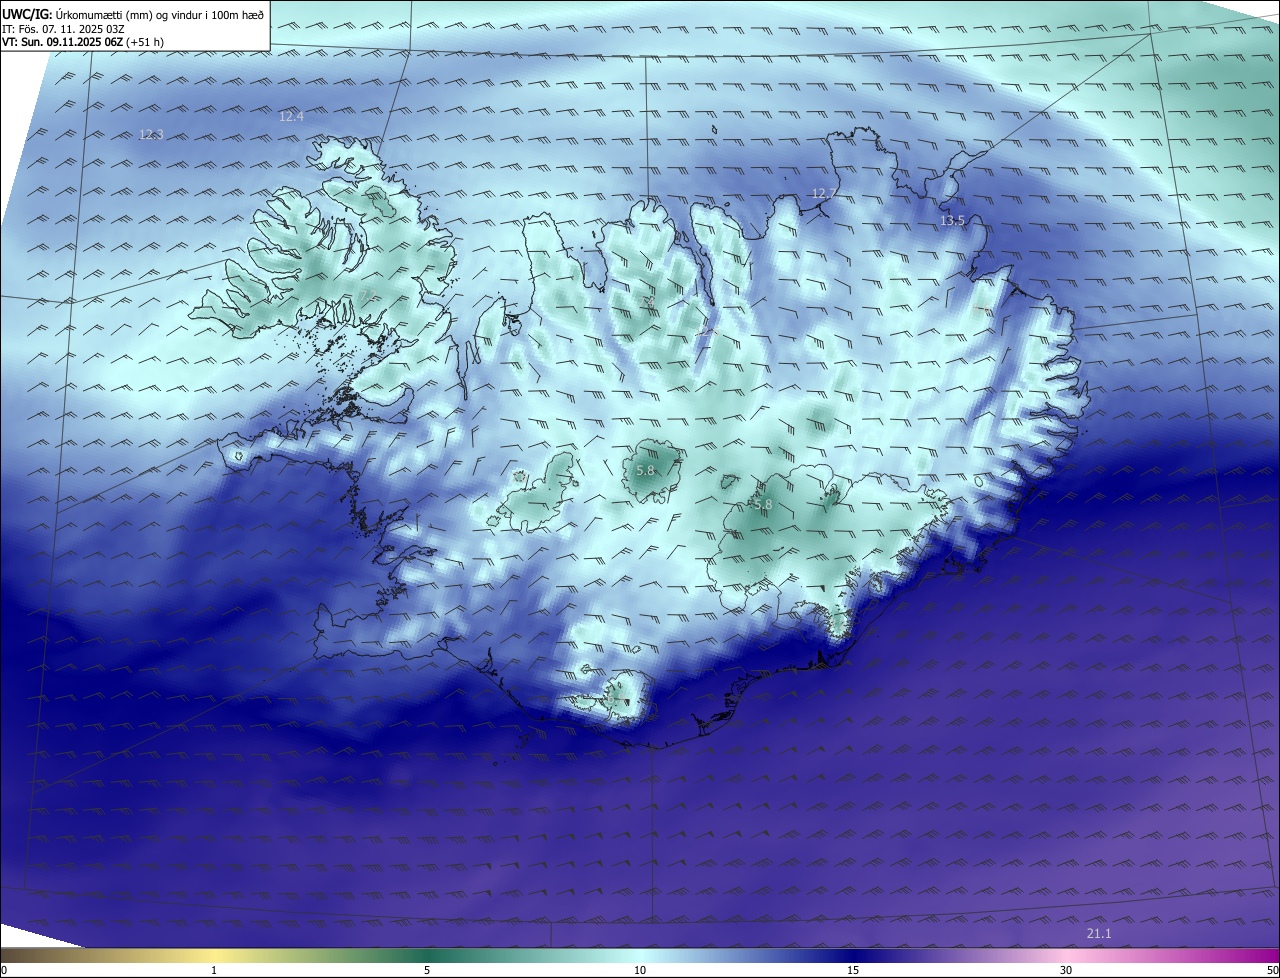This screenshot has width=1280, height=978.
Task: Click the 12.3 value label
Action: click(151, 134)
